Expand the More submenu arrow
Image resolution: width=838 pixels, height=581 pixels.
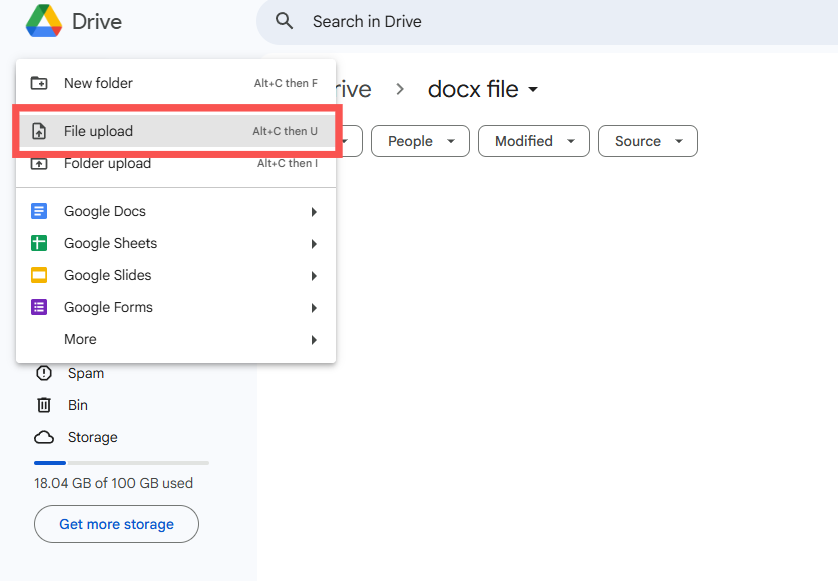(x=314, y=340)
